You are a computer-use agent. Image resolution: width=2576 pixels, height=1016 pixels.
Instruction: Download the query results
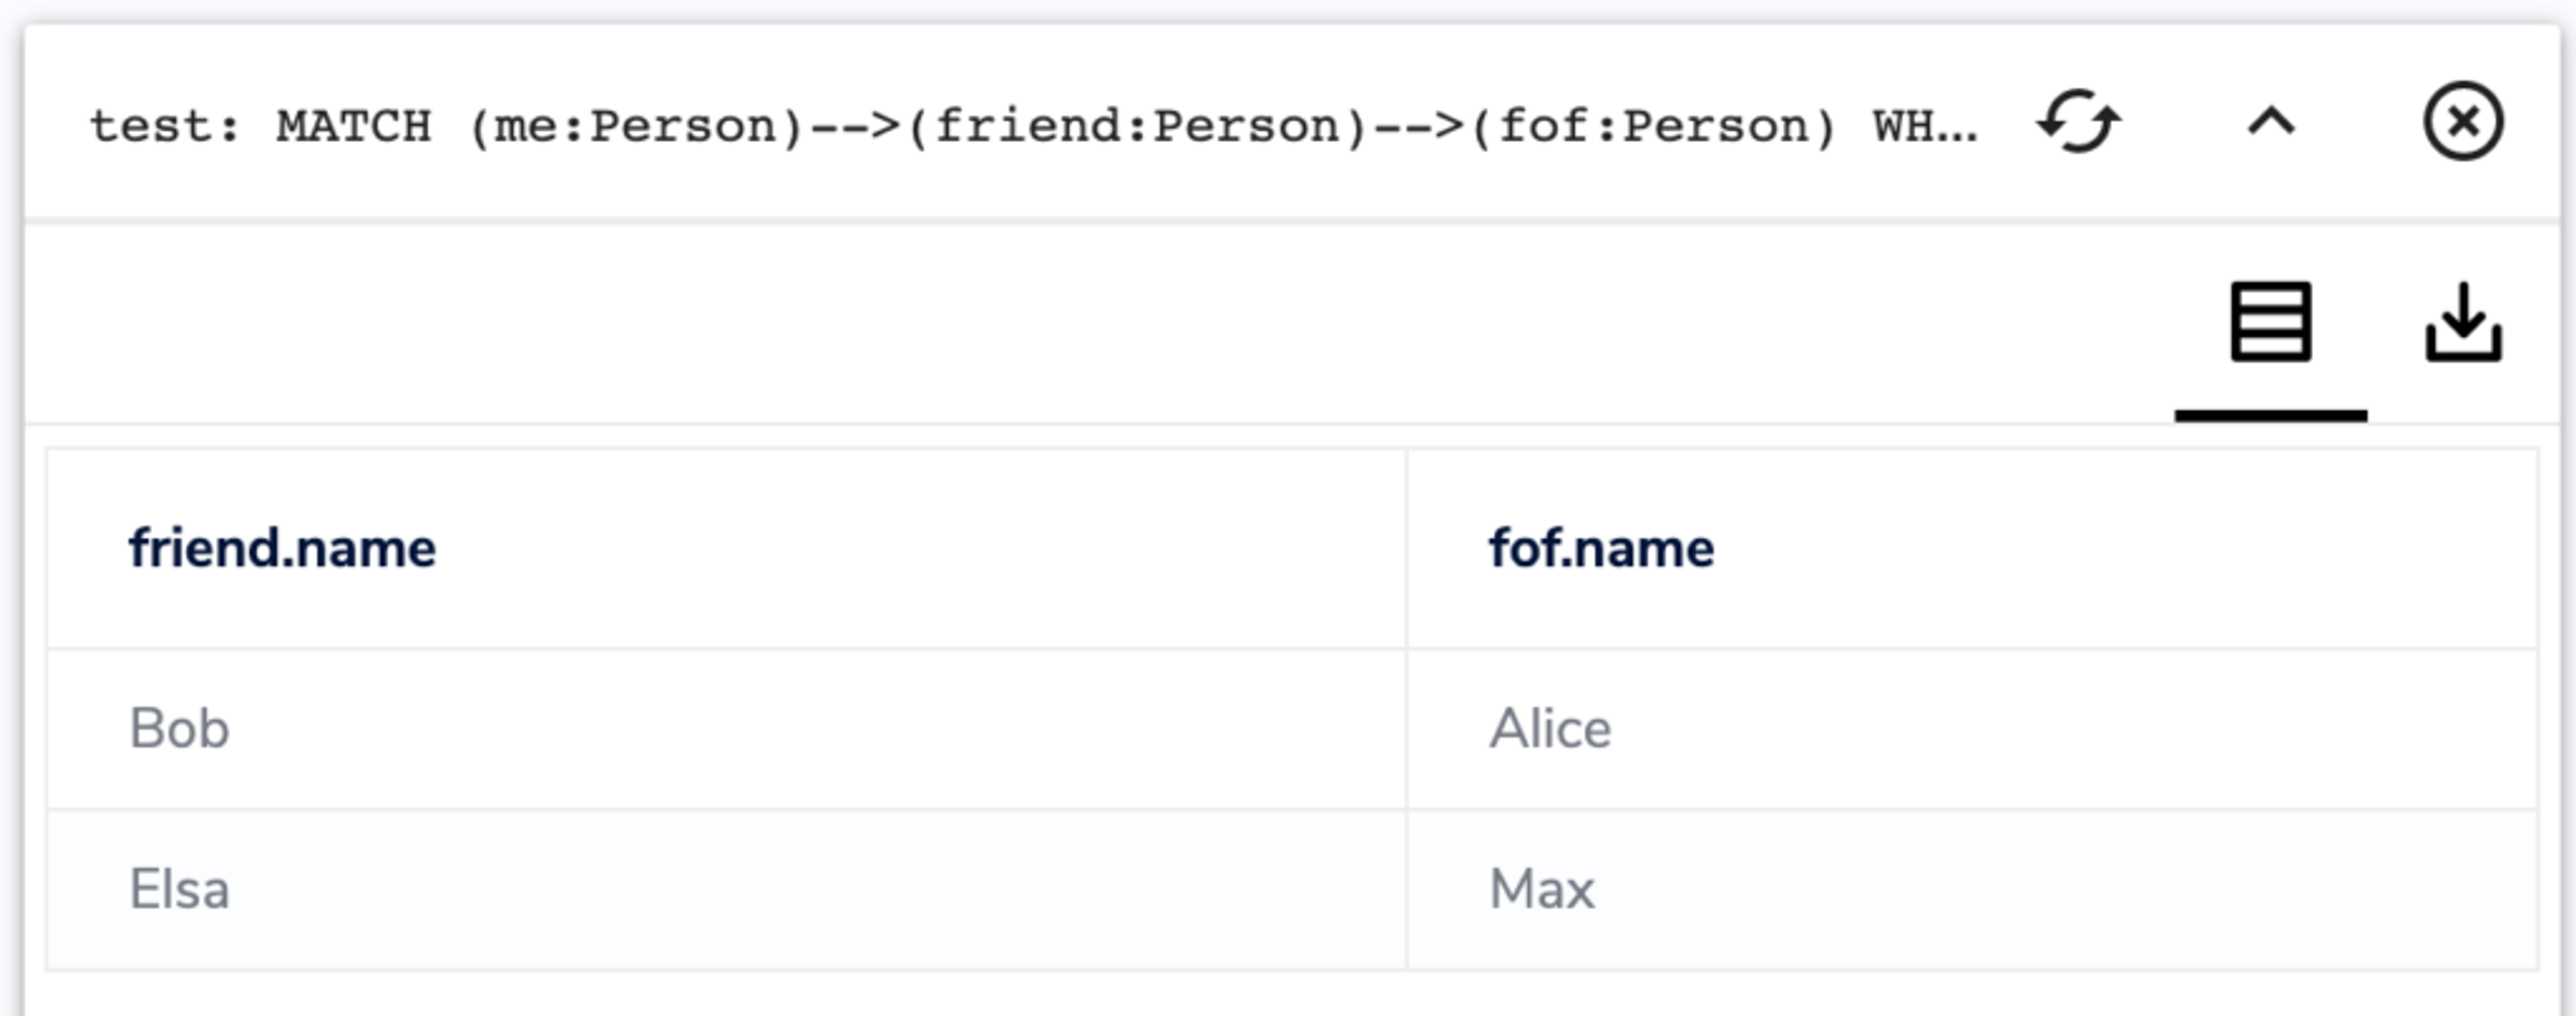[2463, 322]
